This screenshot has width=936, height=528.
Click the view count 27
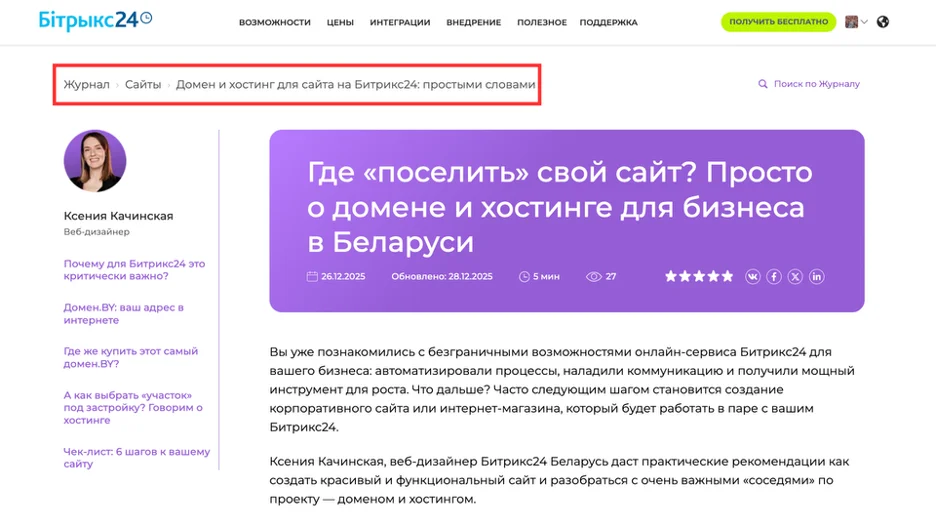(x=611, y=277)
